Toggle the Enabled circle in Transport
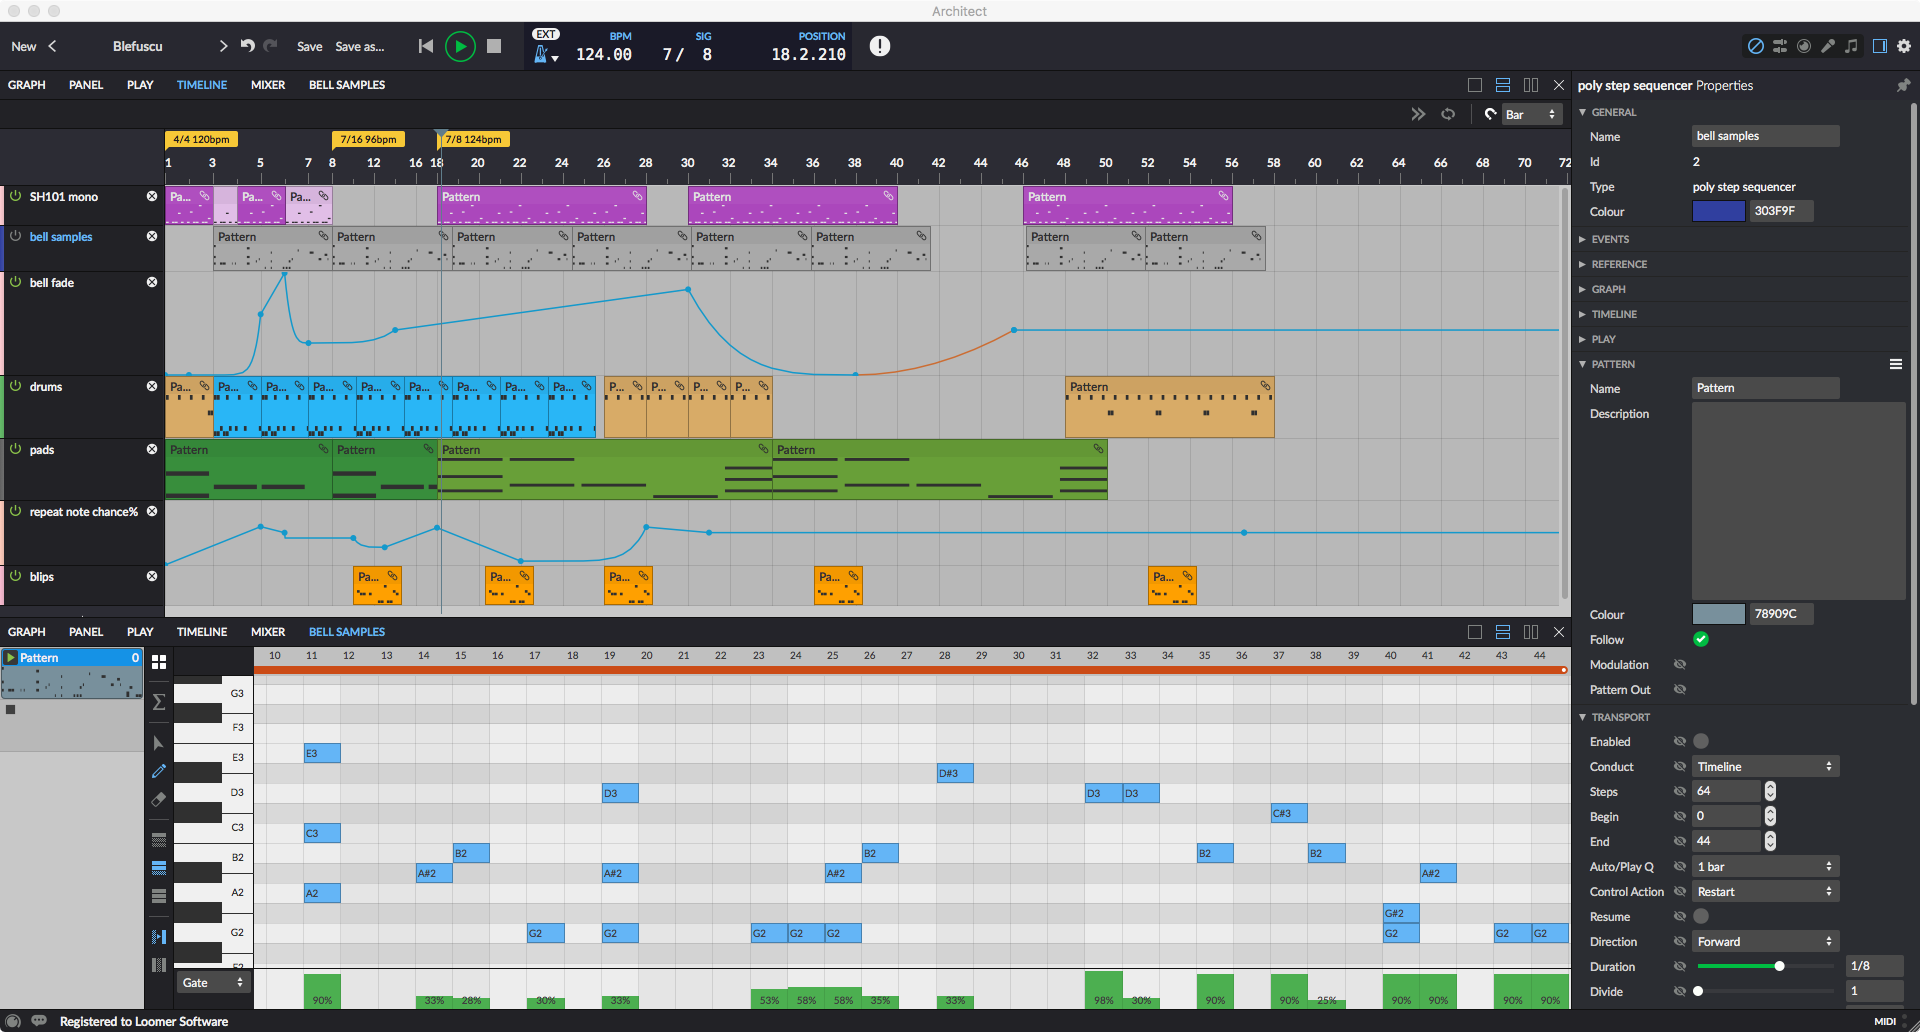Screen dimensions: 1920x1032 (1701, 741)
